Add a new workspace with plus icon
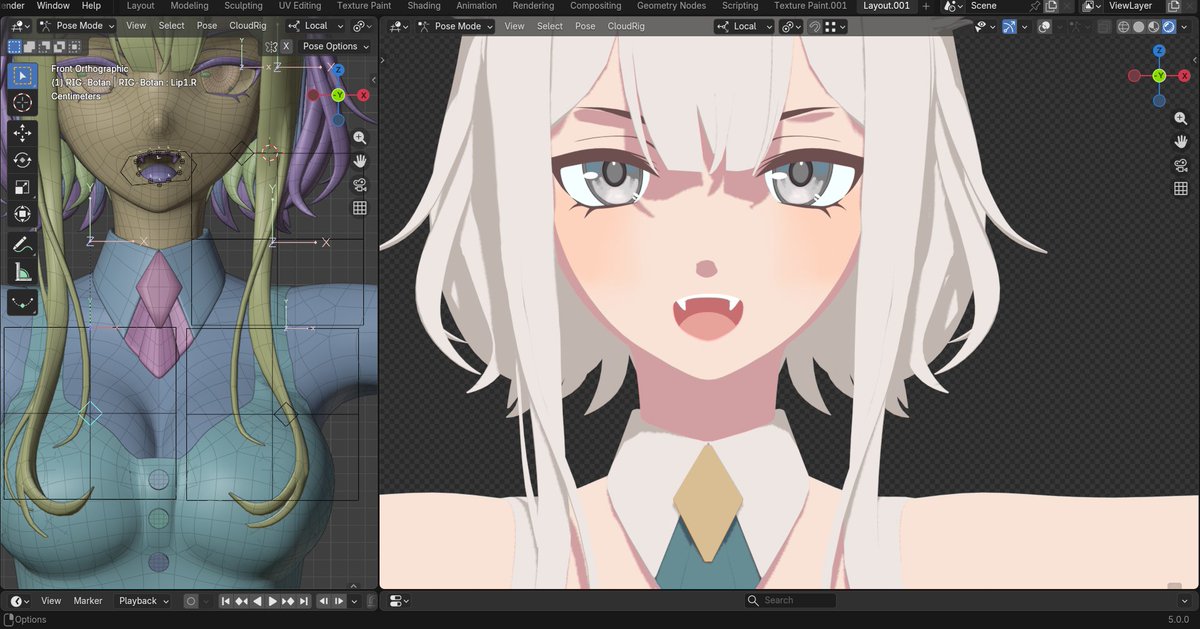The height and width of the screenshot is (629, 1200). tap(925, 6)
